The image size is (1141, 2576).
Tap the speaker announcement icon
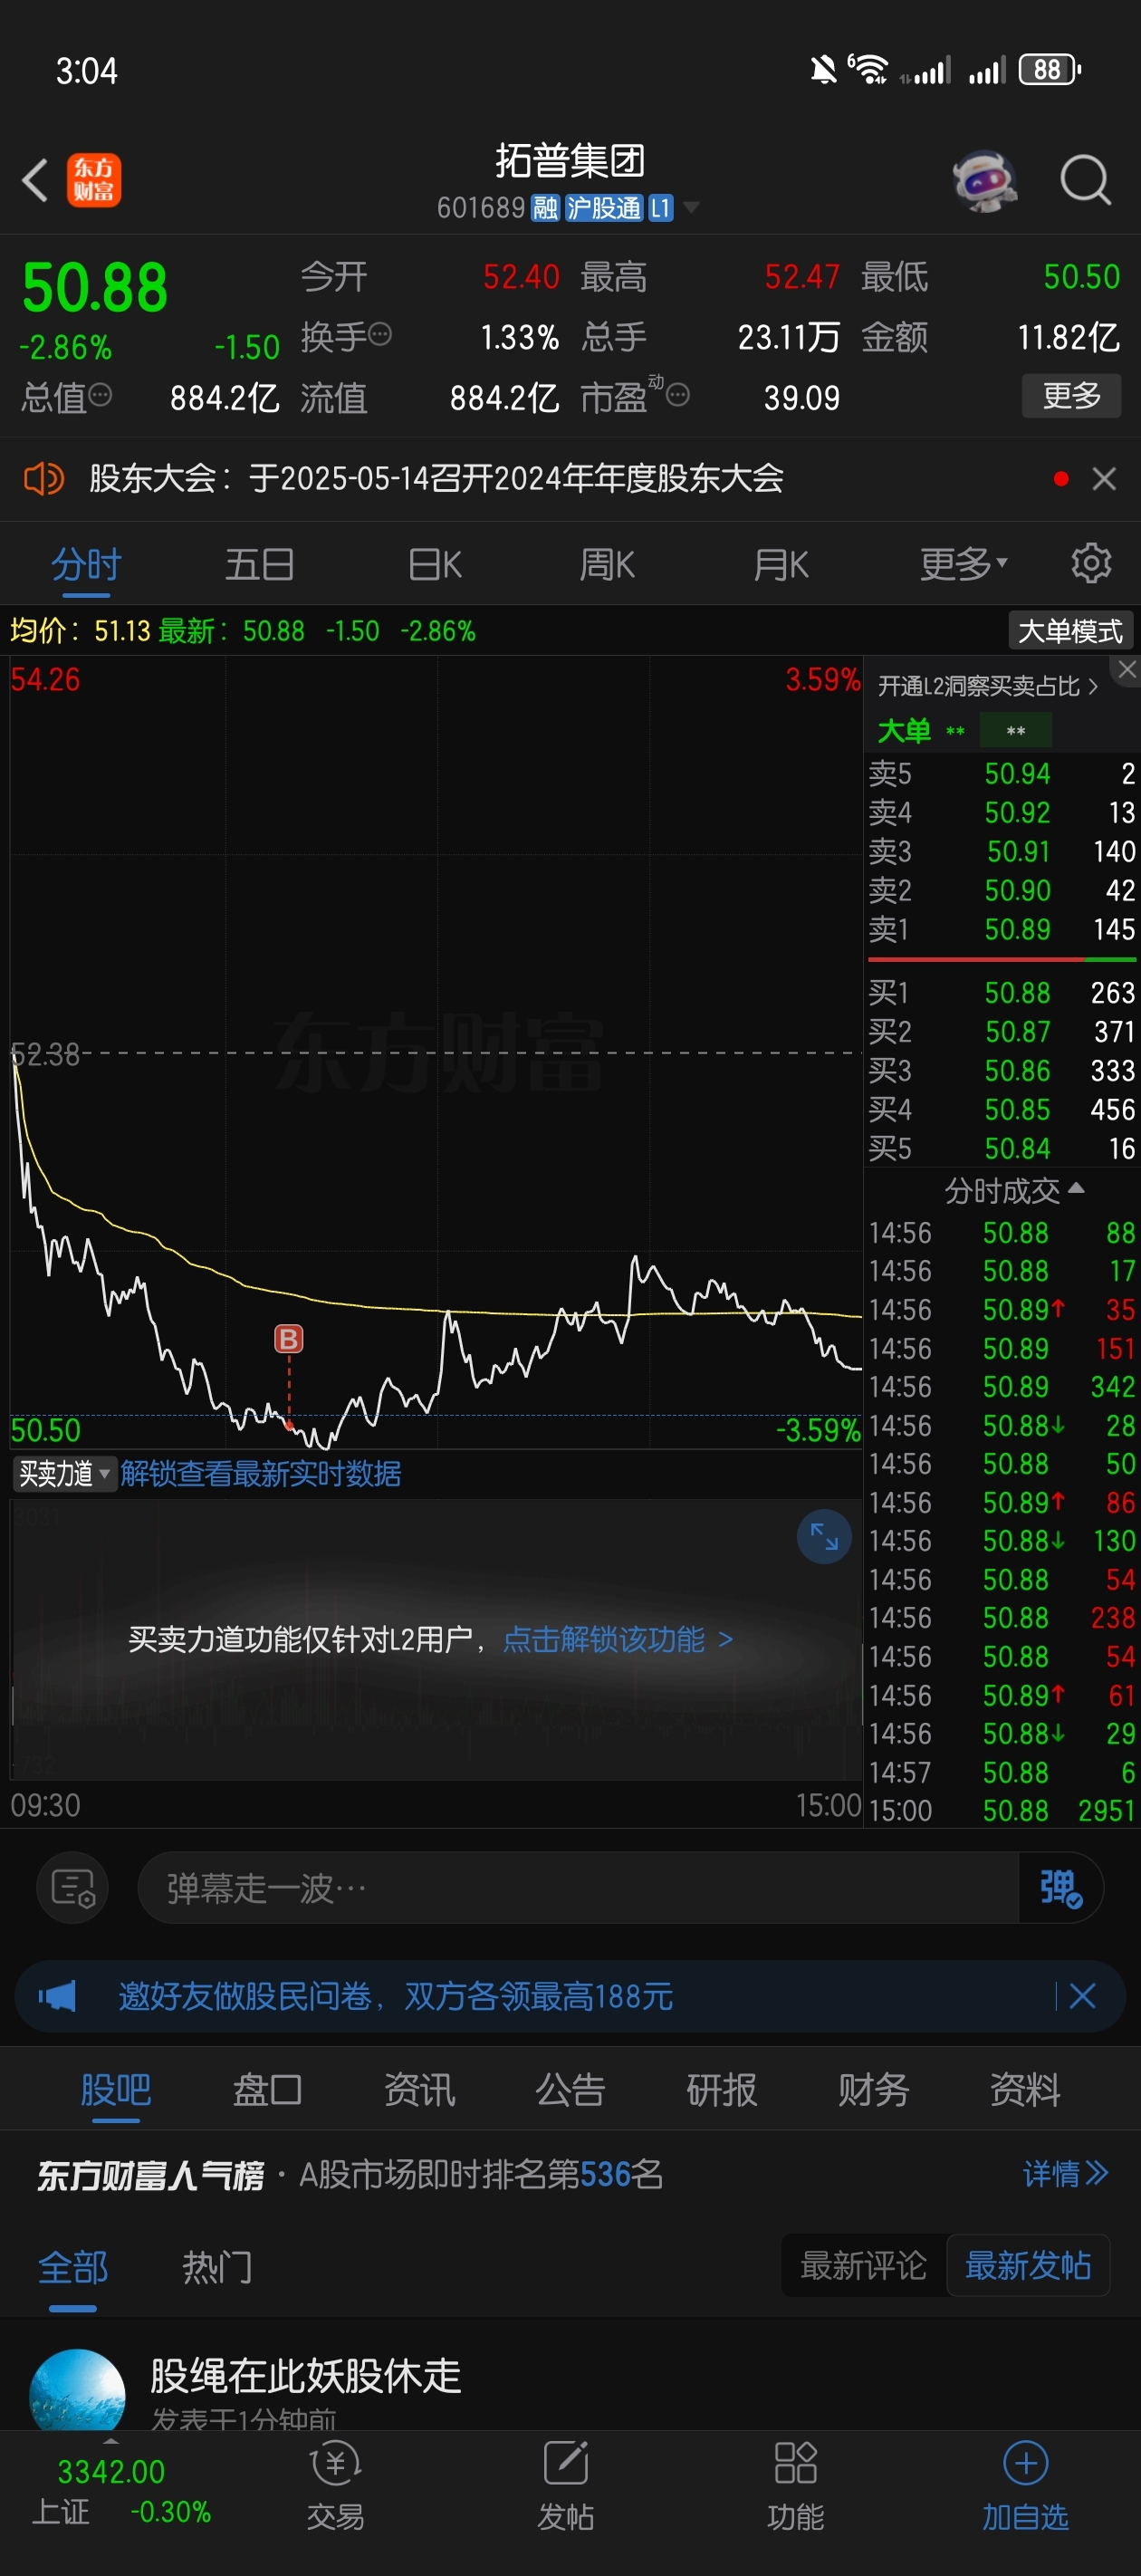click(x=44, y=479)
